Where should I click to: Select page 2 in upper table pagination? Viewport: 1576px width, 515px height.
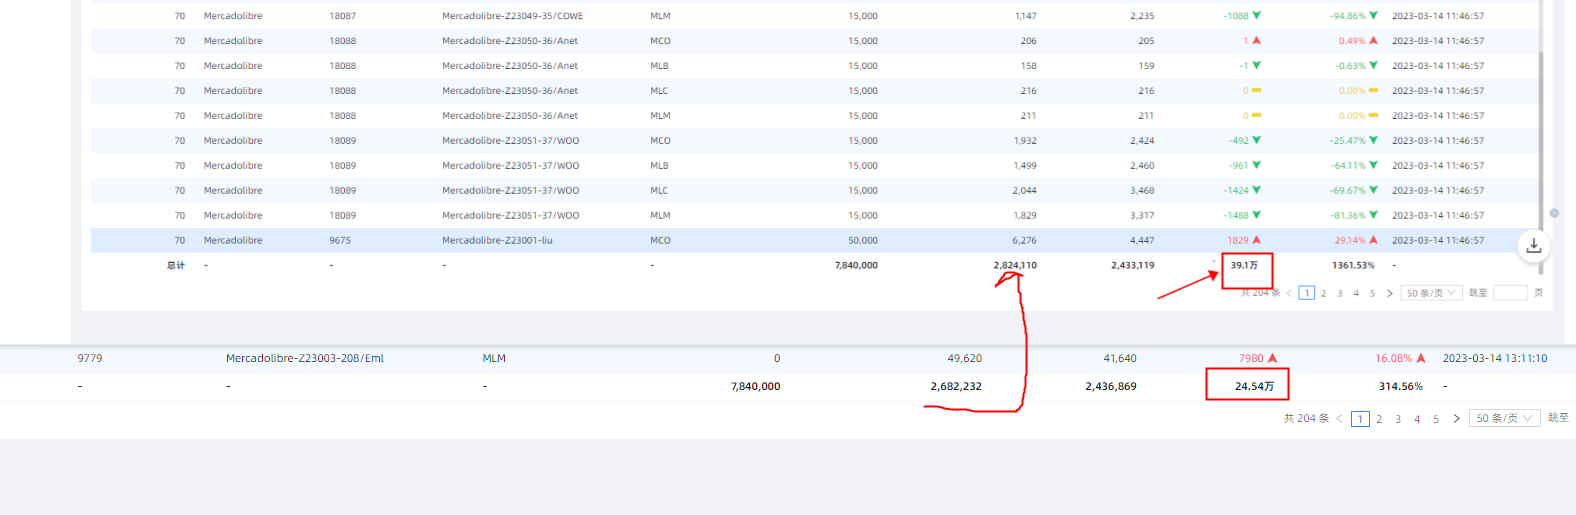(1323, 293)
